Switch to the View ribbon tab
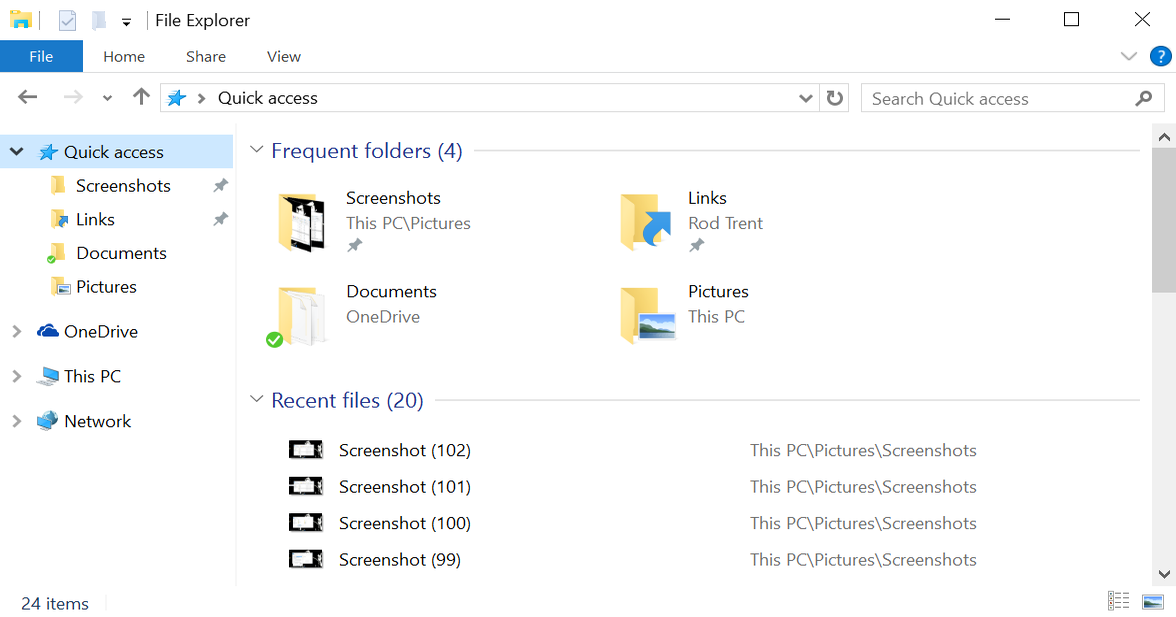Image resolution: width=1176 pixels, height=617 pixels. pos(283,56)
